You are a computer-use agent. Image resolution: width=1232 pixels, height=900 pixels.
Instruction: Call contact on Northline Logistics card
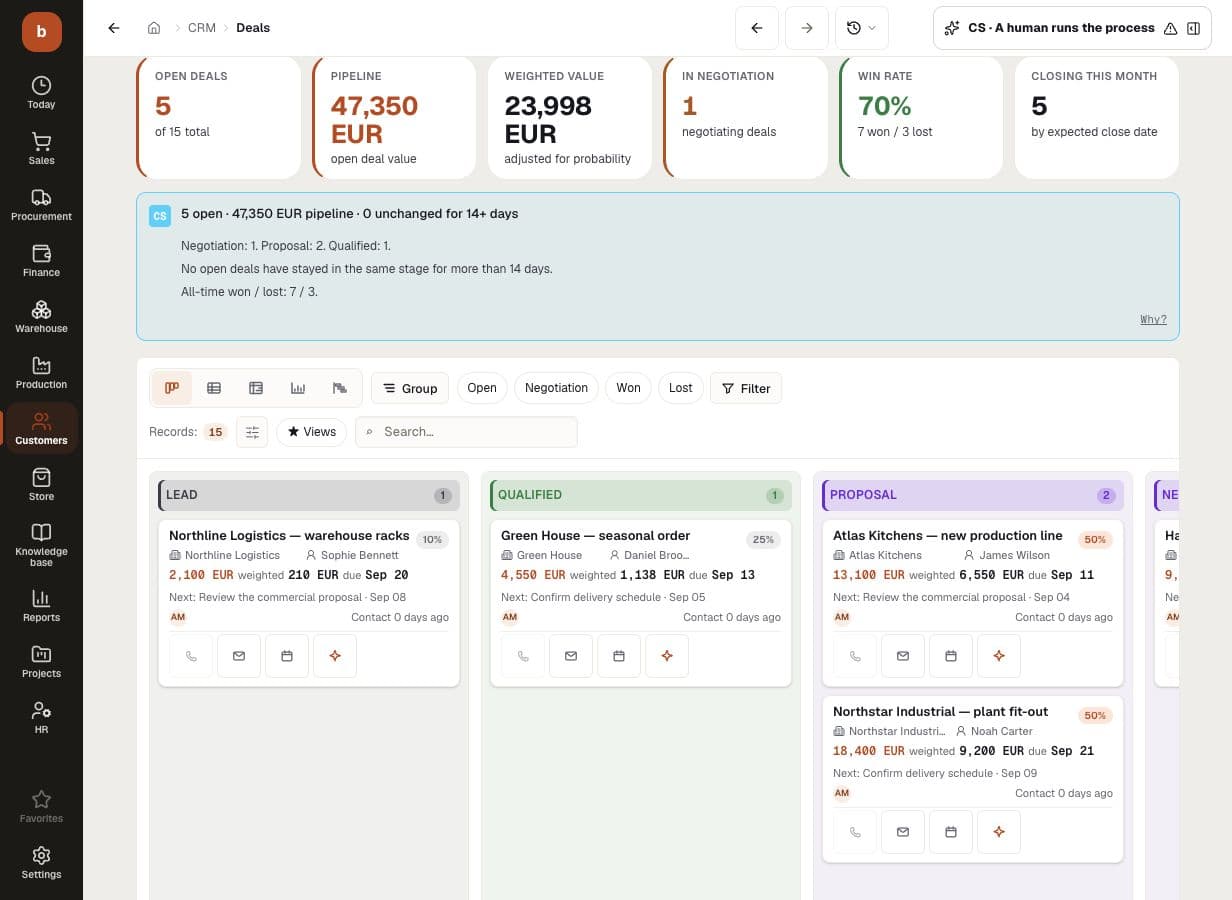coord(191,656)
